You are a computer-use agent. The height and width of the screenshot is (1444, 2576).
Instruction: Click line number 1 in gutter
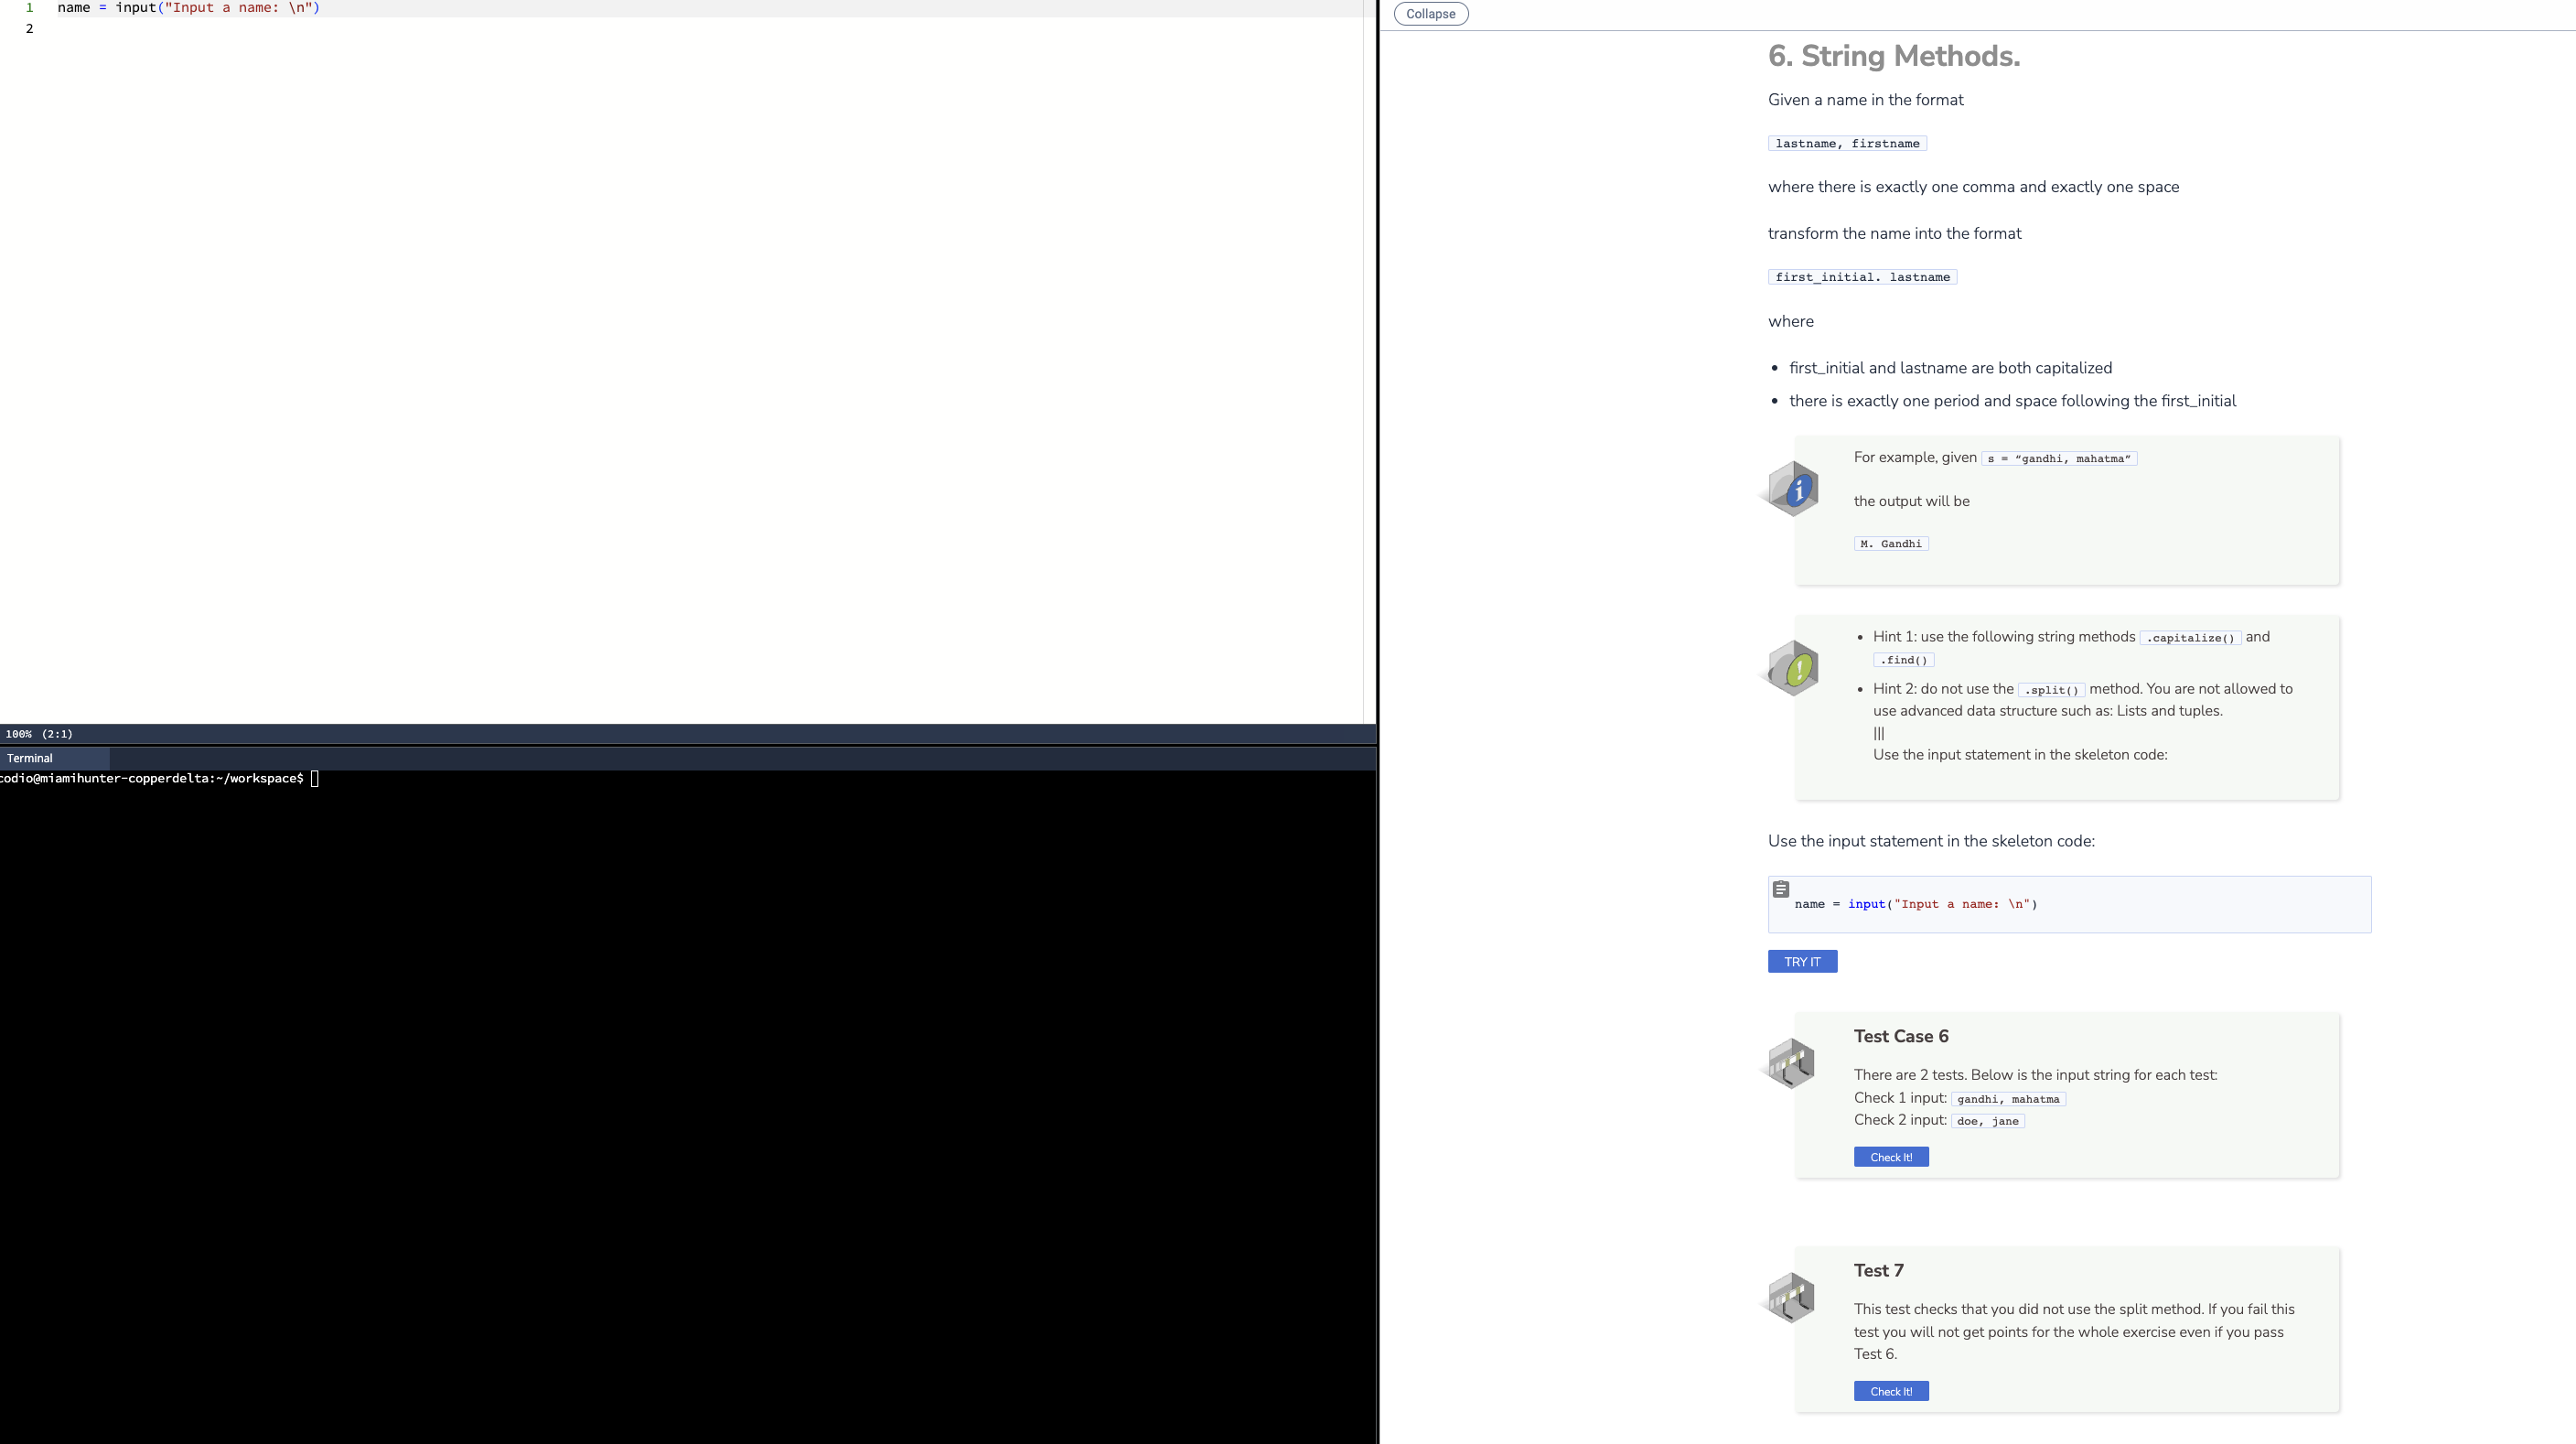click(x=29, y=7)
